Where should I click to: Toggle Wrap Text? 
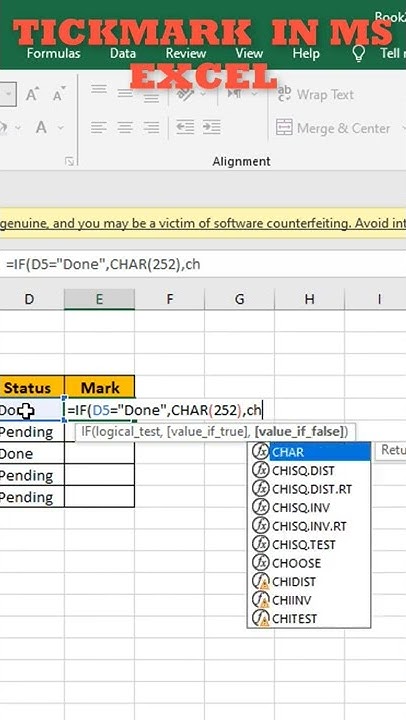coord(315,95)
